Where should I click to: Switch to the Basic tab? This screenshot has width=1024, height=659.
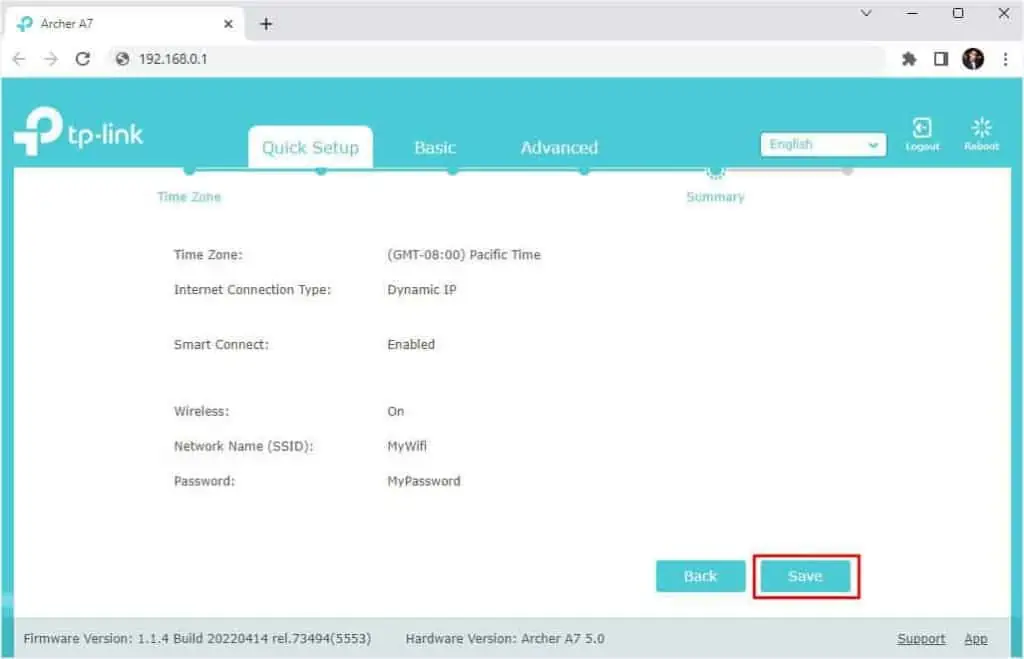tap(435, 147)
